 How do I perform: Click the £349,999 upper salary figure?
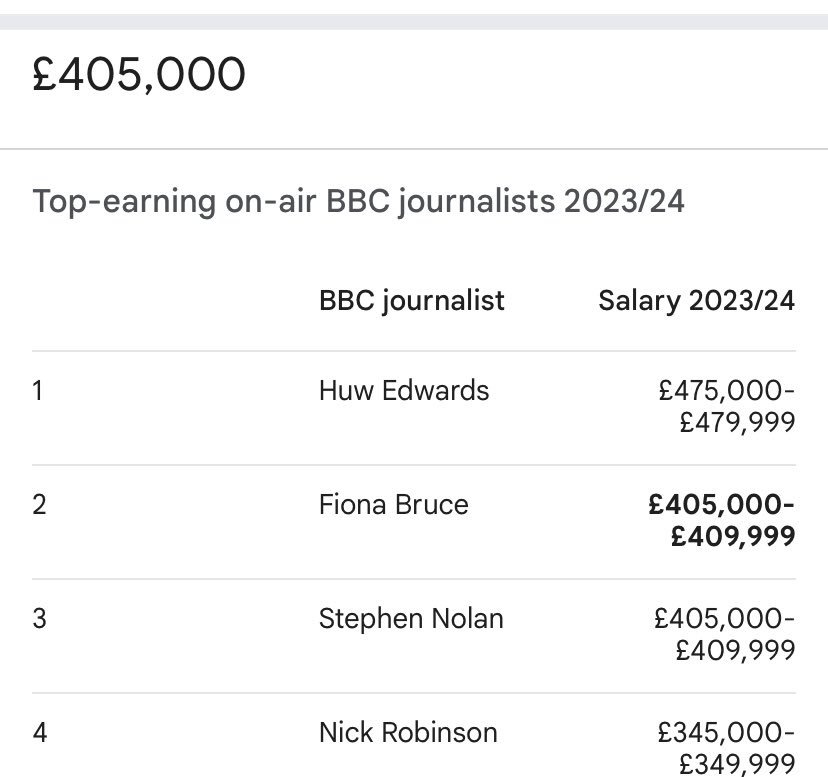[x=737, y=764]
